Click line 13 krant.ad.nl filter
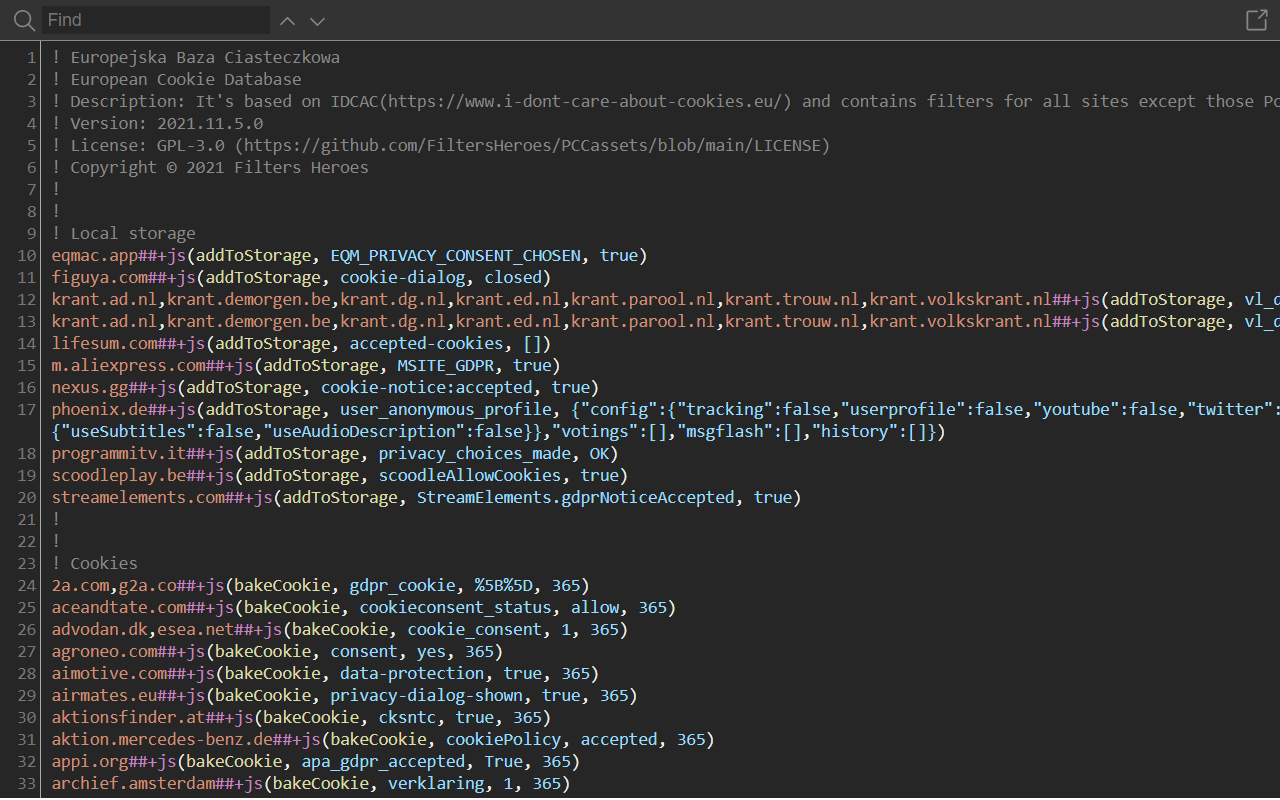Viewport: 1280px width, 800px height. tap(665, 321)
